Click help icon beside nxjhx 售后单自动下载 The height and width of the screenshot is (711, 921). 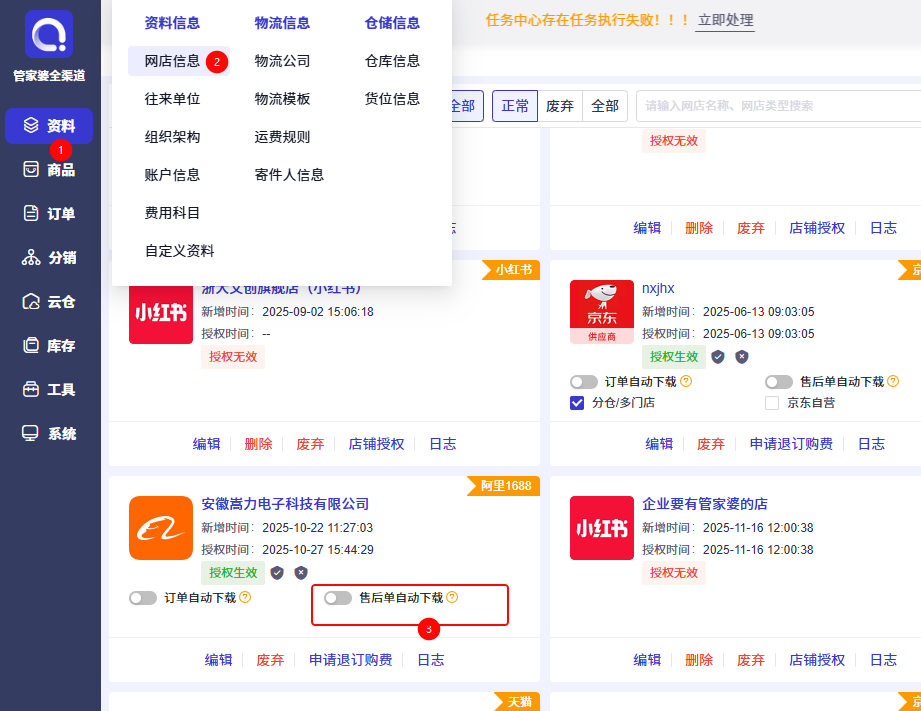pyautogui.click(x=893, y=381)
